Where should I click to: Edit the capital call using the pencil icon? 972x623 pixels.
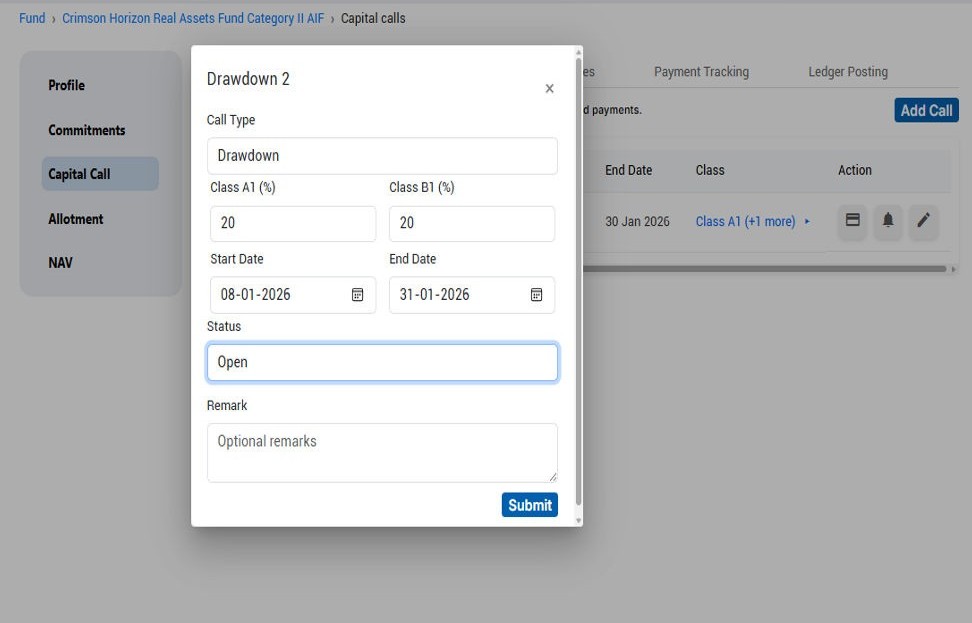pos(923,222)
